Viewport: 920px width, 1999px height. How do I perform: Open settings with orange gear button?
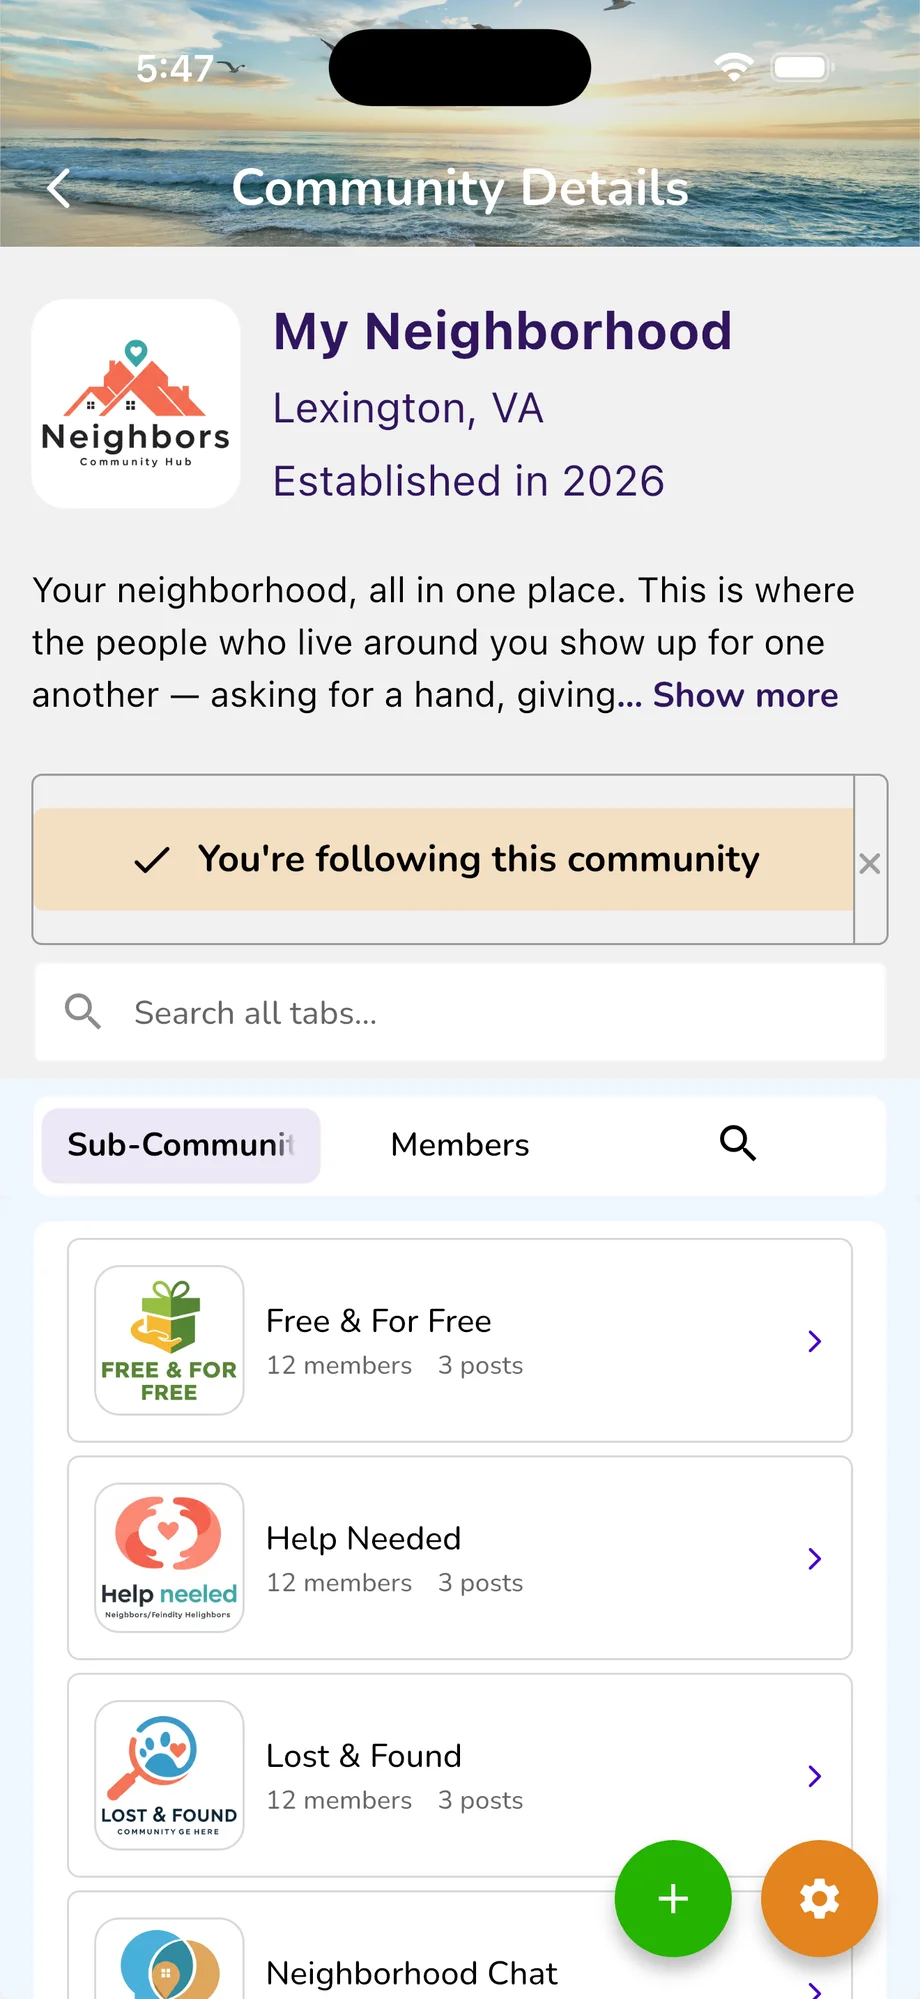(819, 1898)
